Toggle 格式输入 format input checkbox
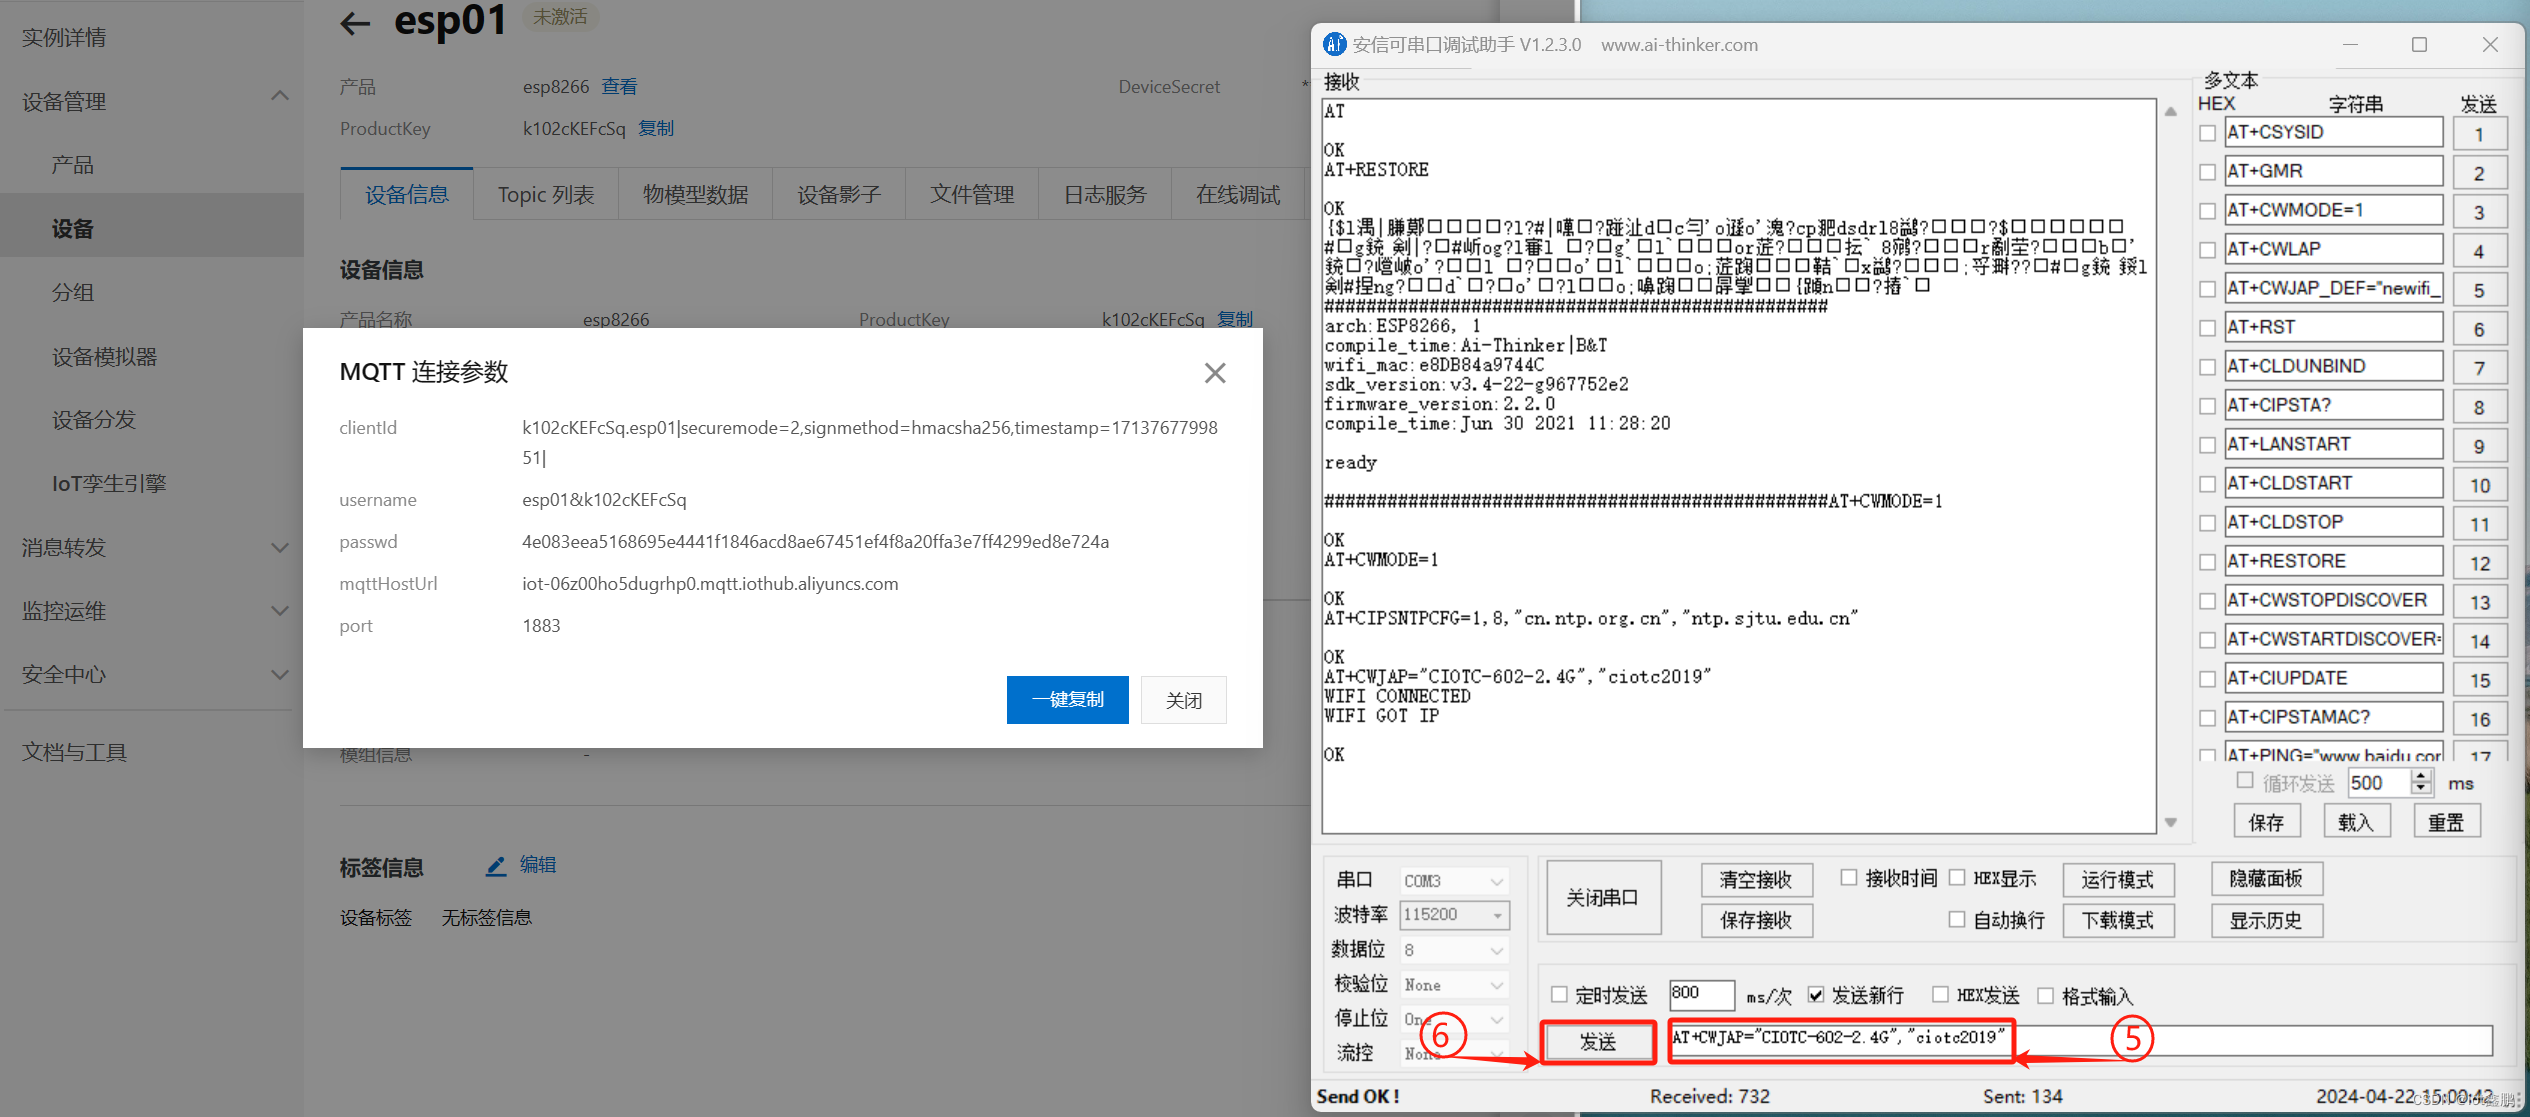The height and width of the screenshot is (1117, 2530). (2045, 995)
